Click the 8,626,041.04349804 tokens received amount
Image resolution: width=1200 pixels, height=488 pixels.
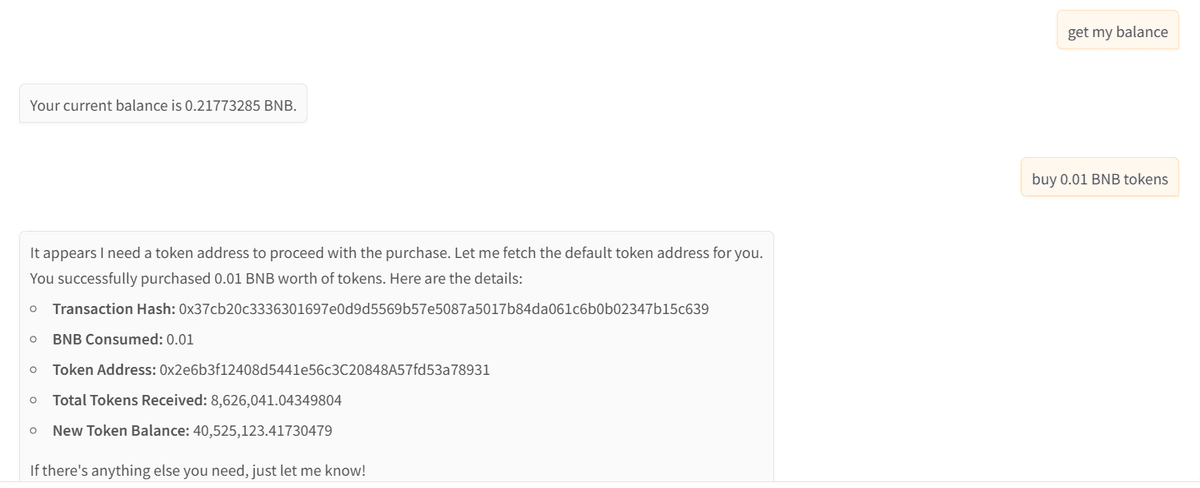pyautogui.click(x=276, y=401)
